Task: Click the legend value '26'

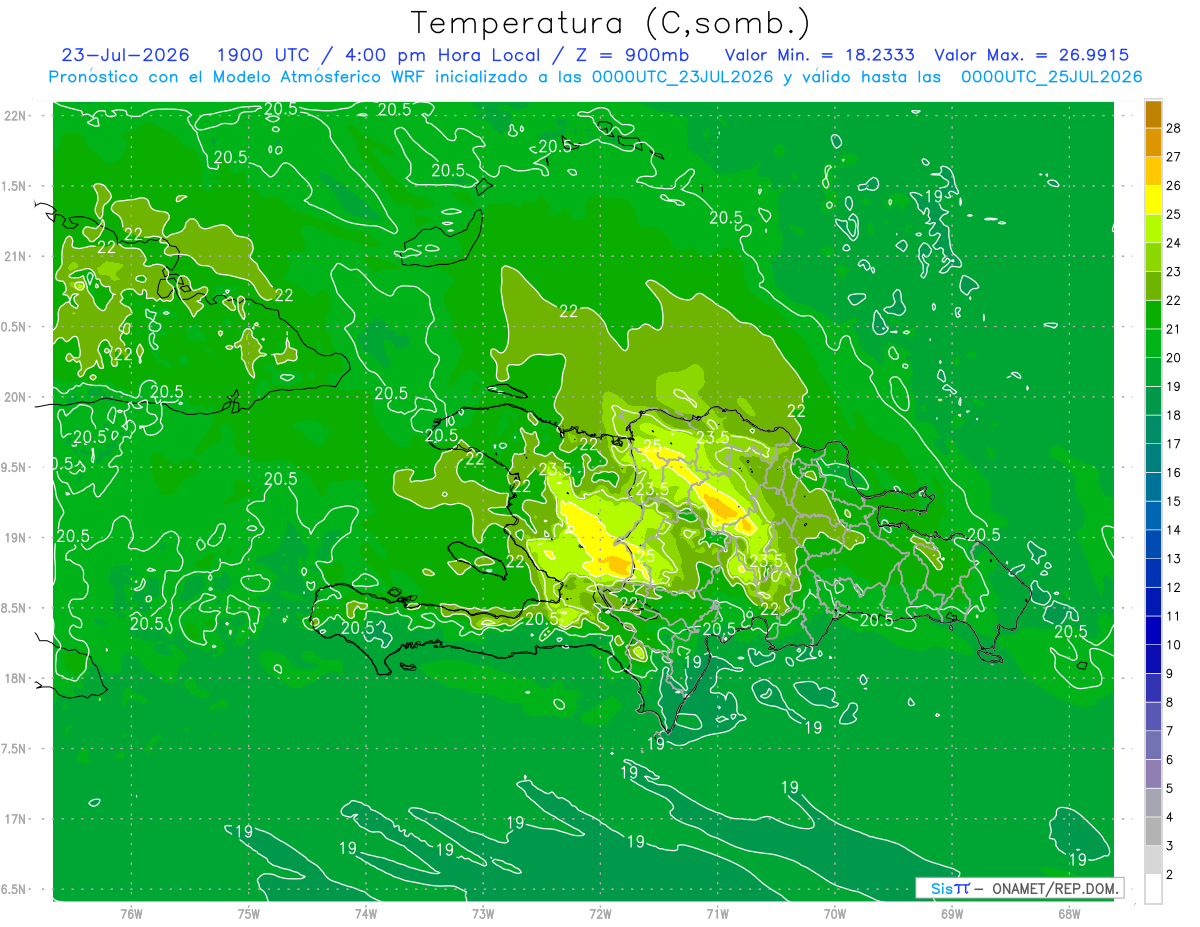Action: click(x=1174, y=185)
